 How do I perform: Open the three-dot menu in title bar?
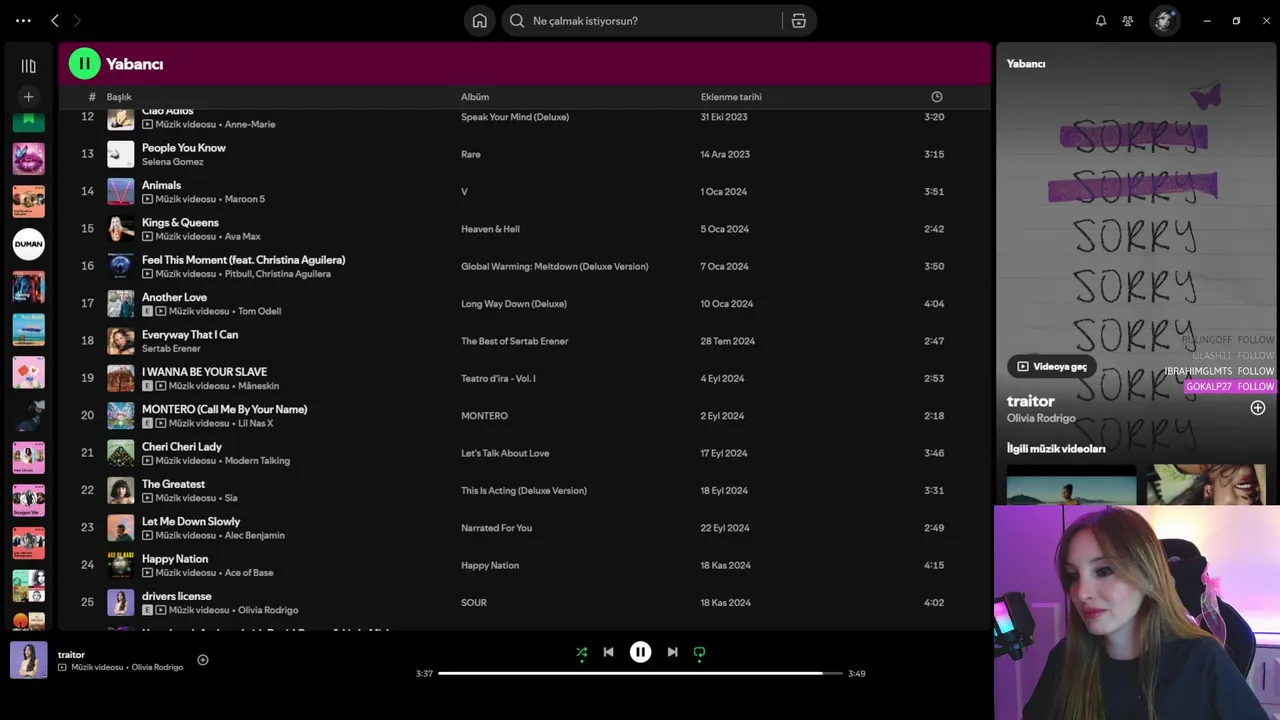[x=23, y=20]
